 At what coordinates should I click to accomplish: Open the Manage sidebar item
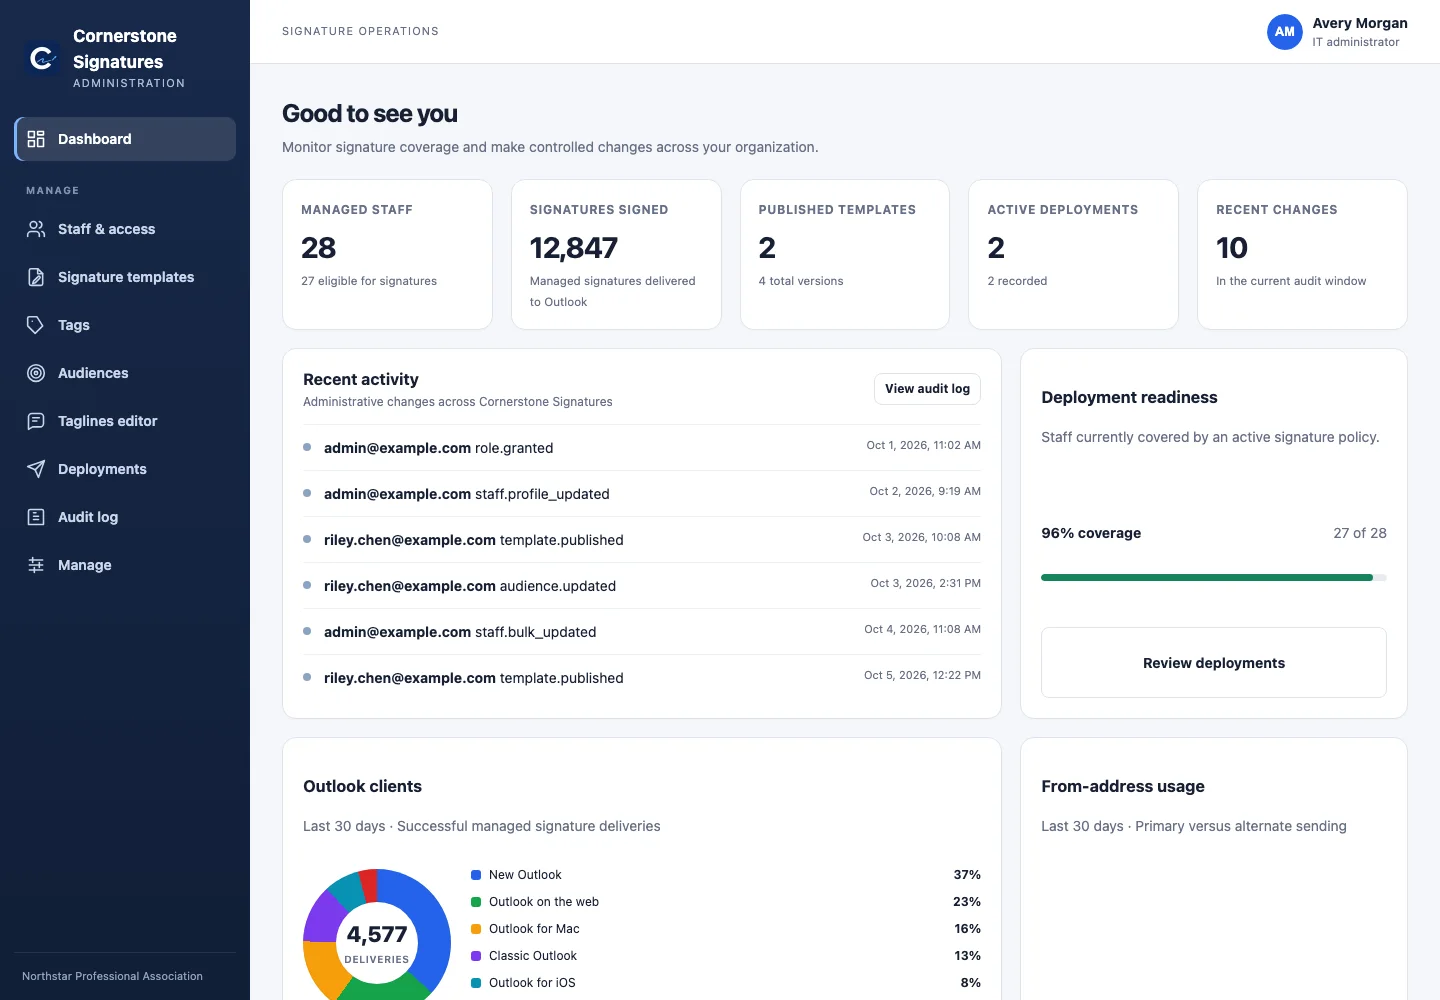[x=125, y=565]
